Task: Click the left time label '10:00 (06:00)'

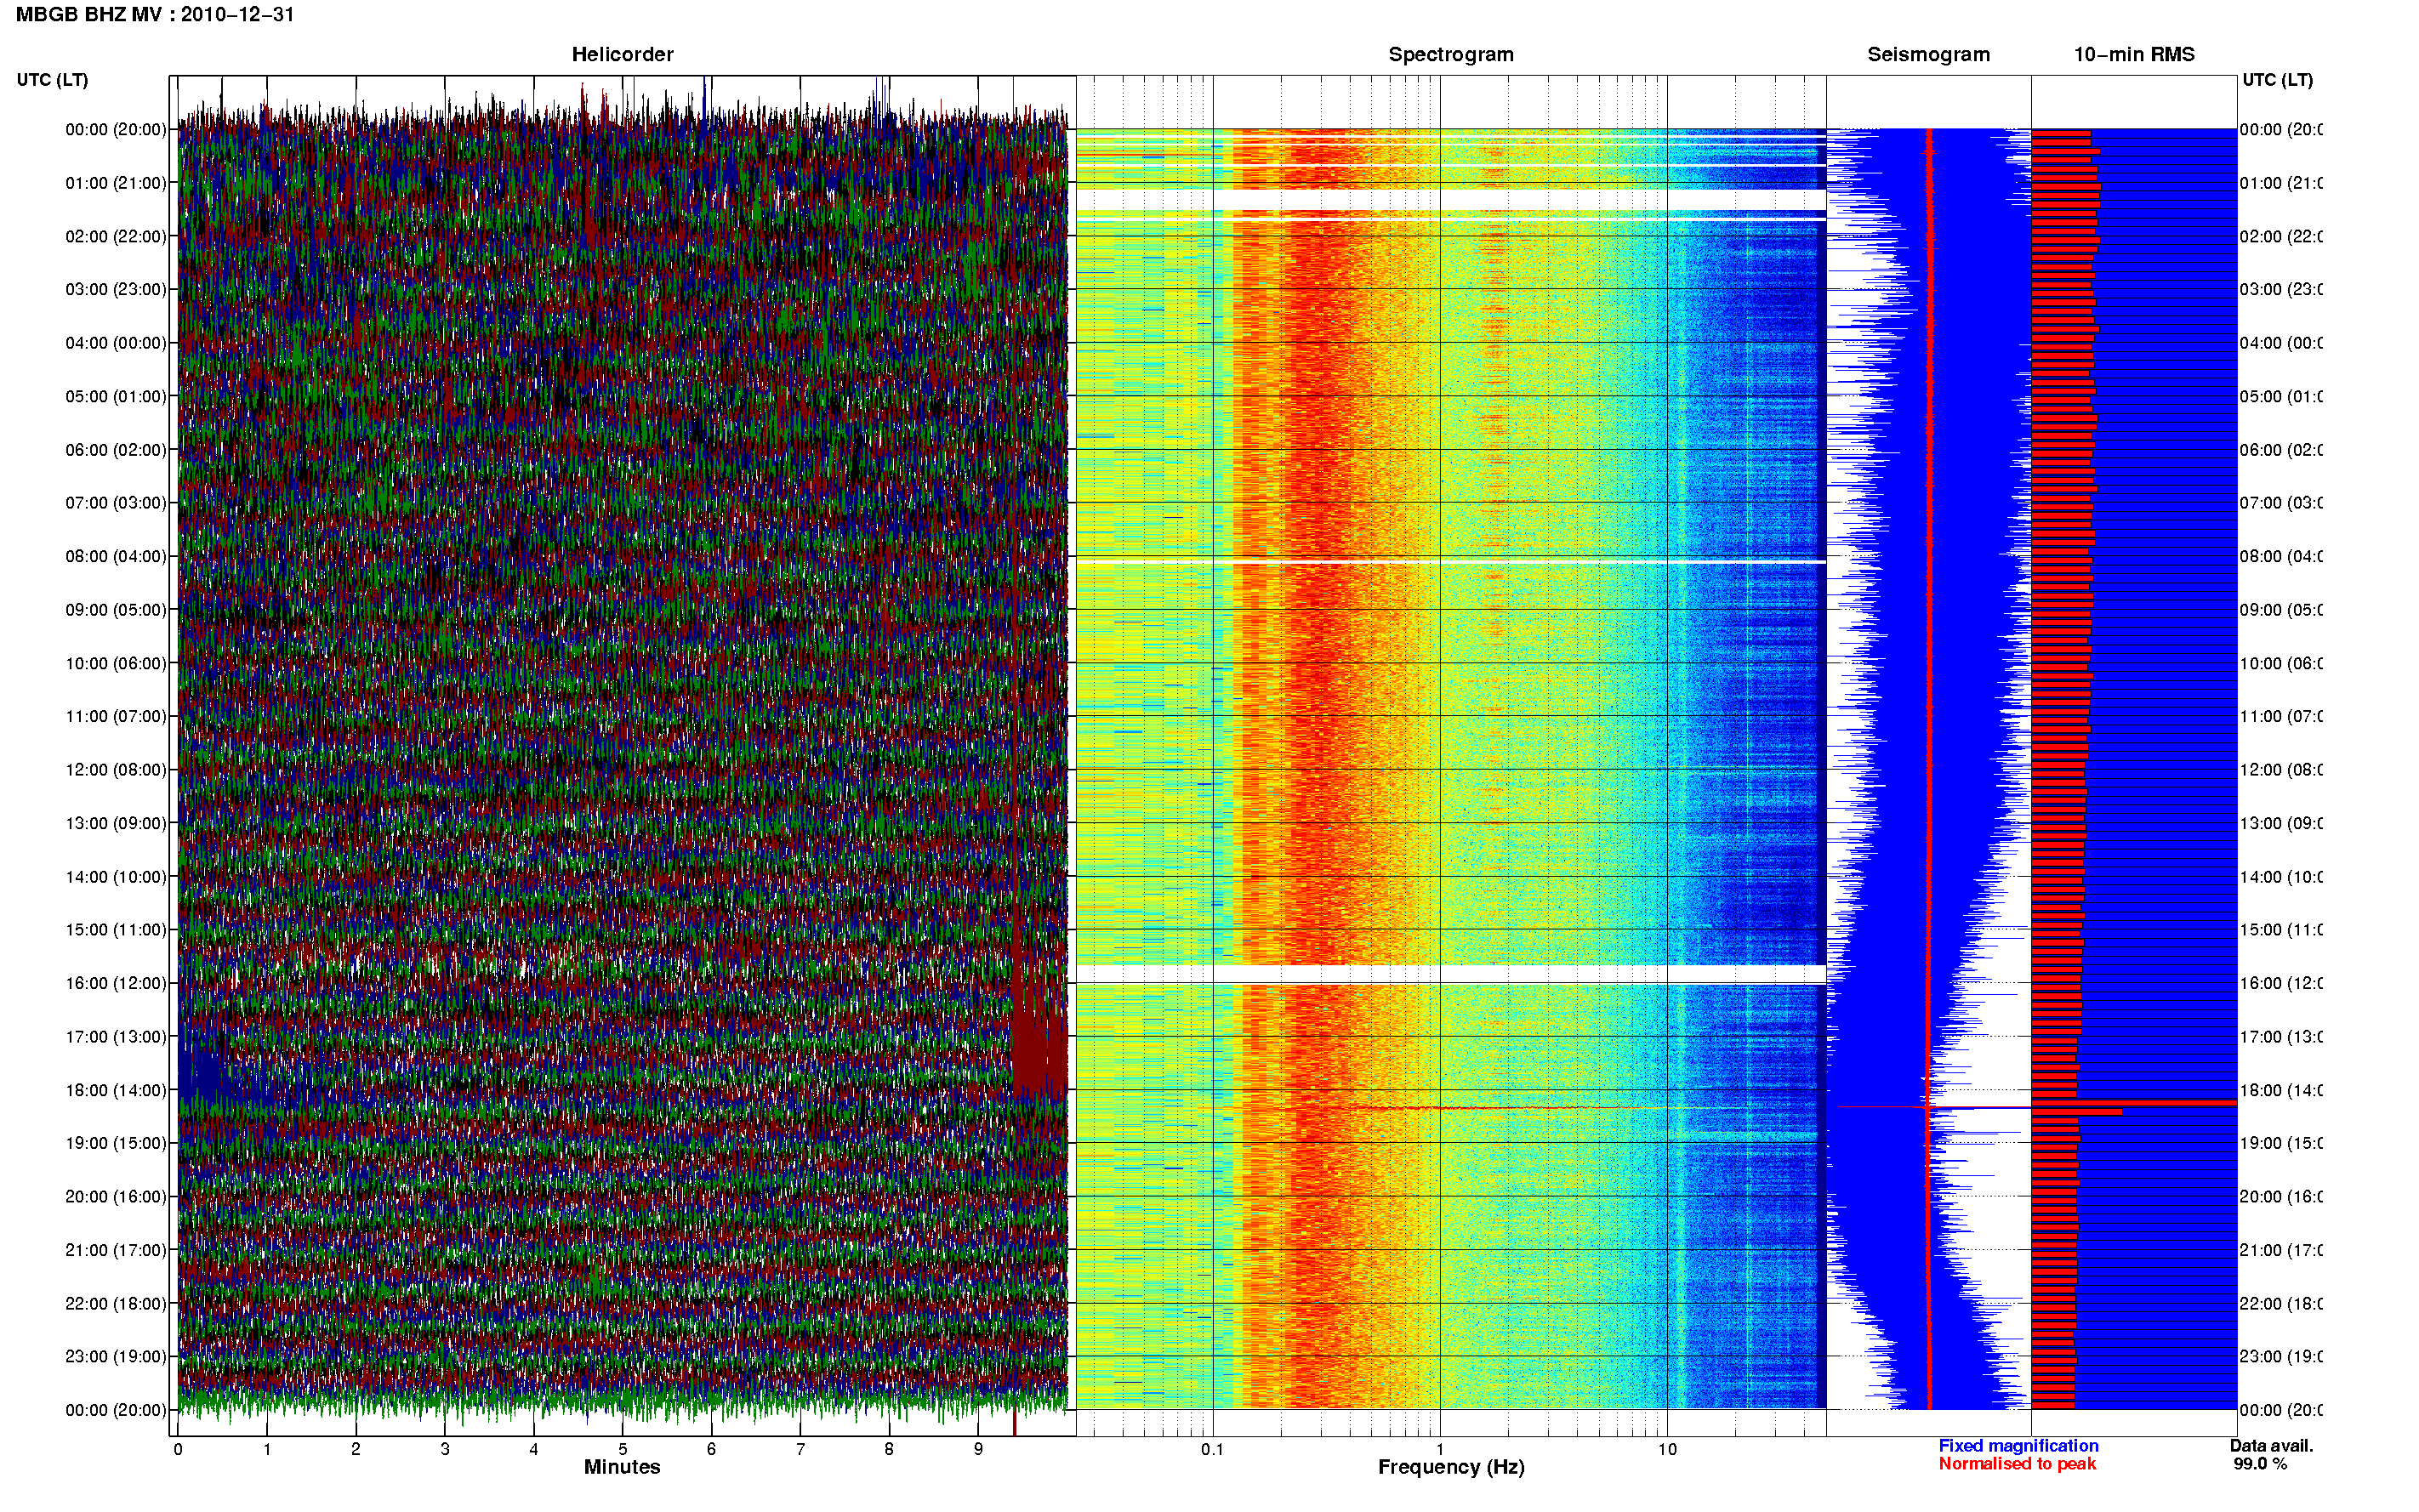Action: (116, 663)
